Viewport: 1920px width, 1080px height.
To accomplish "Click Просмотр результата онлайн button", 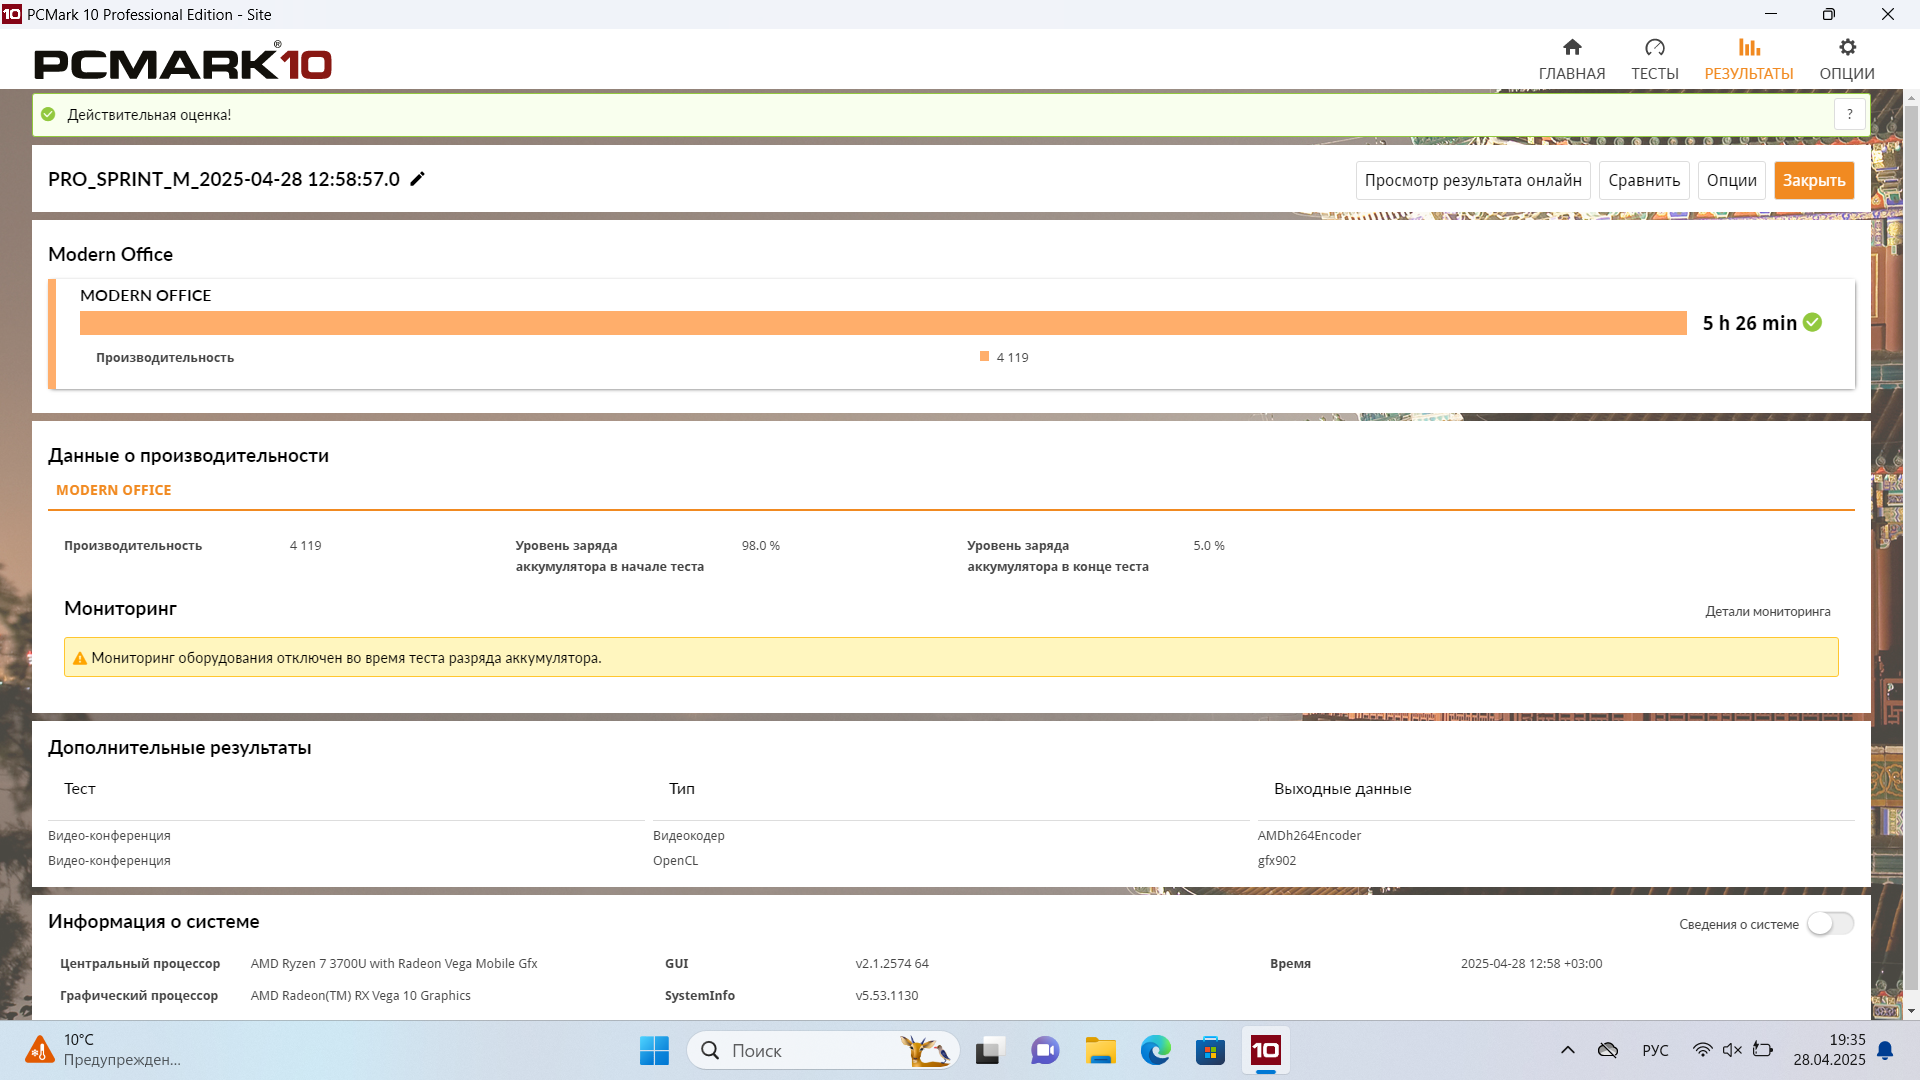I will (1473, 181).
